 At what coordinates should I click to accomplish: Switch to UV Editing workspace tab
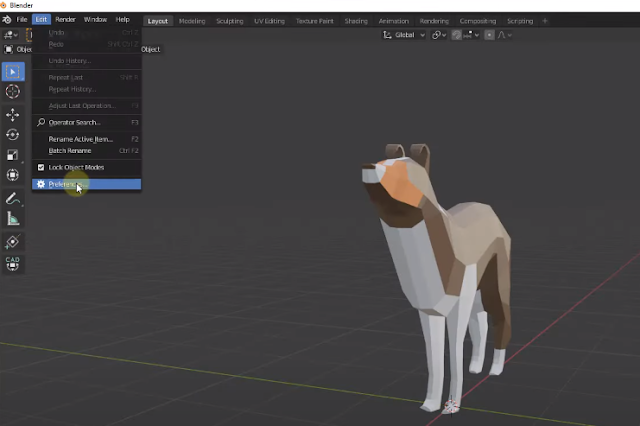coord(269,21)
